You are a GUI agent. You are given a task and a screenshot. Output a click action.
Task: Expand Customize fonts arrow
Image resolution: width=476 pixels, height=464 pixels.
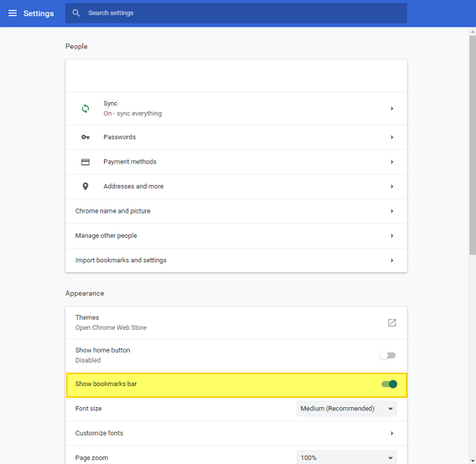[392, 433]
